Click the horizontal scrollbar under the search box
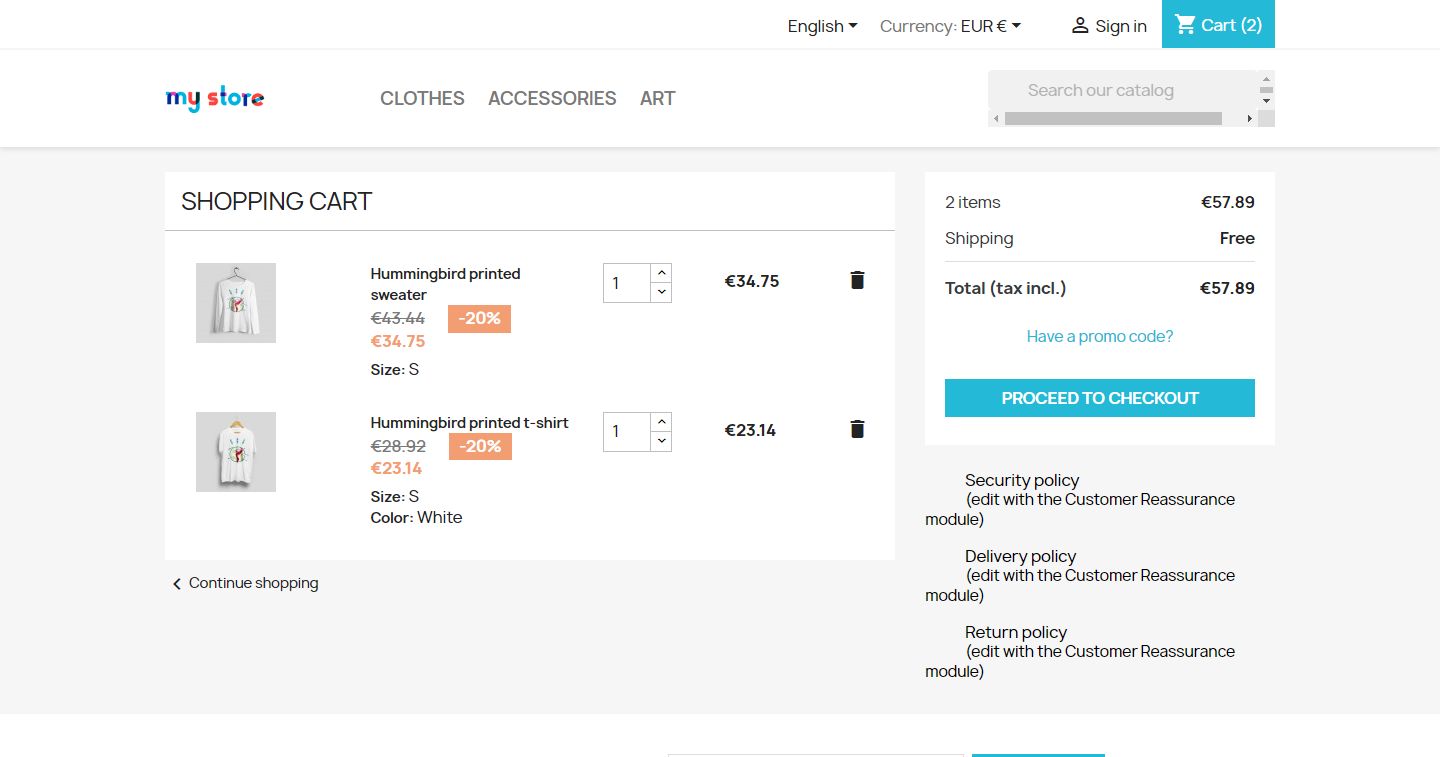Screen dimensions: 1440x757 (1112, 119)
